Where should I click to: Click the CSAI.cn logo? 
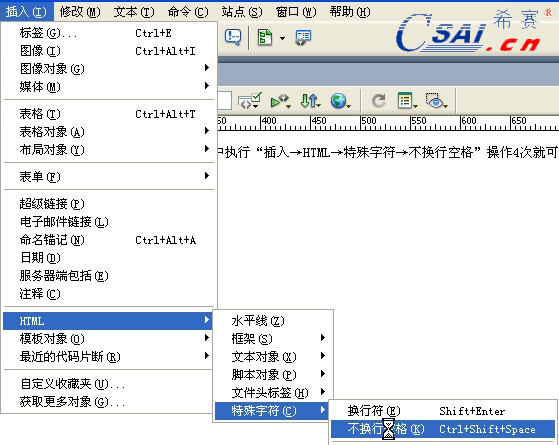(x=475, y=31)
